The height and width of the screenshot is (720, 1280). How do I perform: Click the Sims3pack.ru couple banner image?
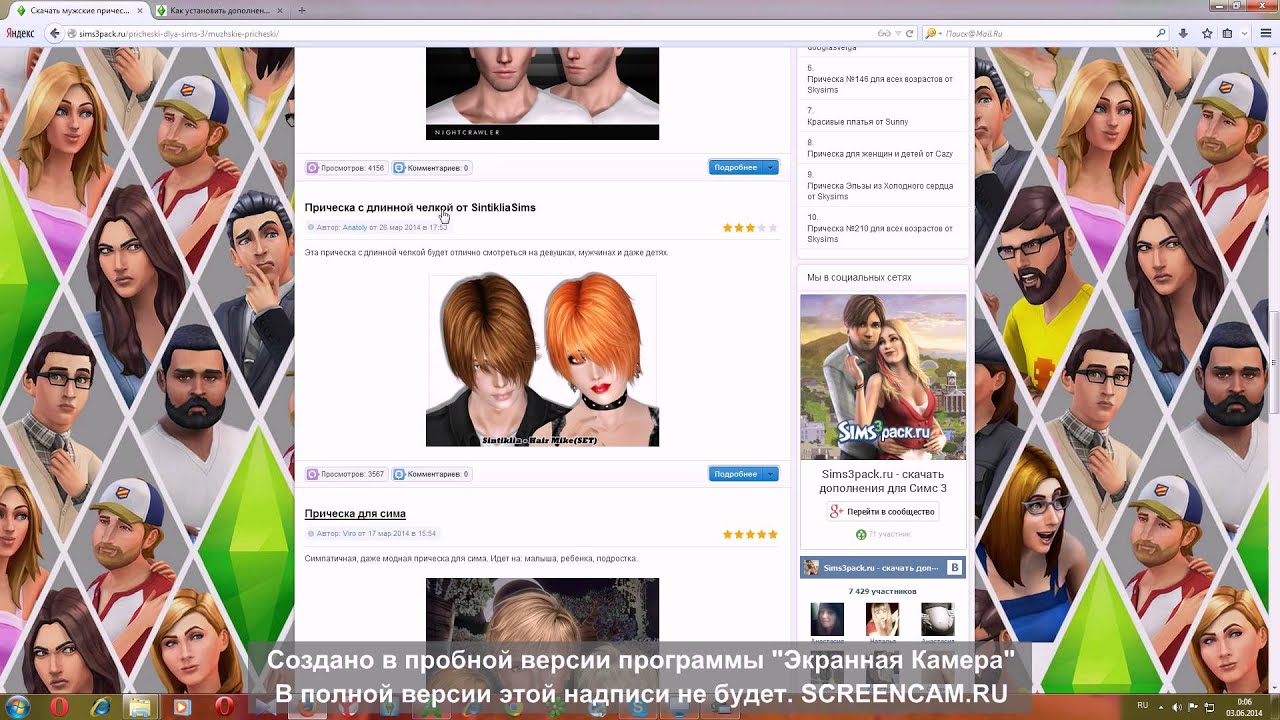(x=883, y=377)
